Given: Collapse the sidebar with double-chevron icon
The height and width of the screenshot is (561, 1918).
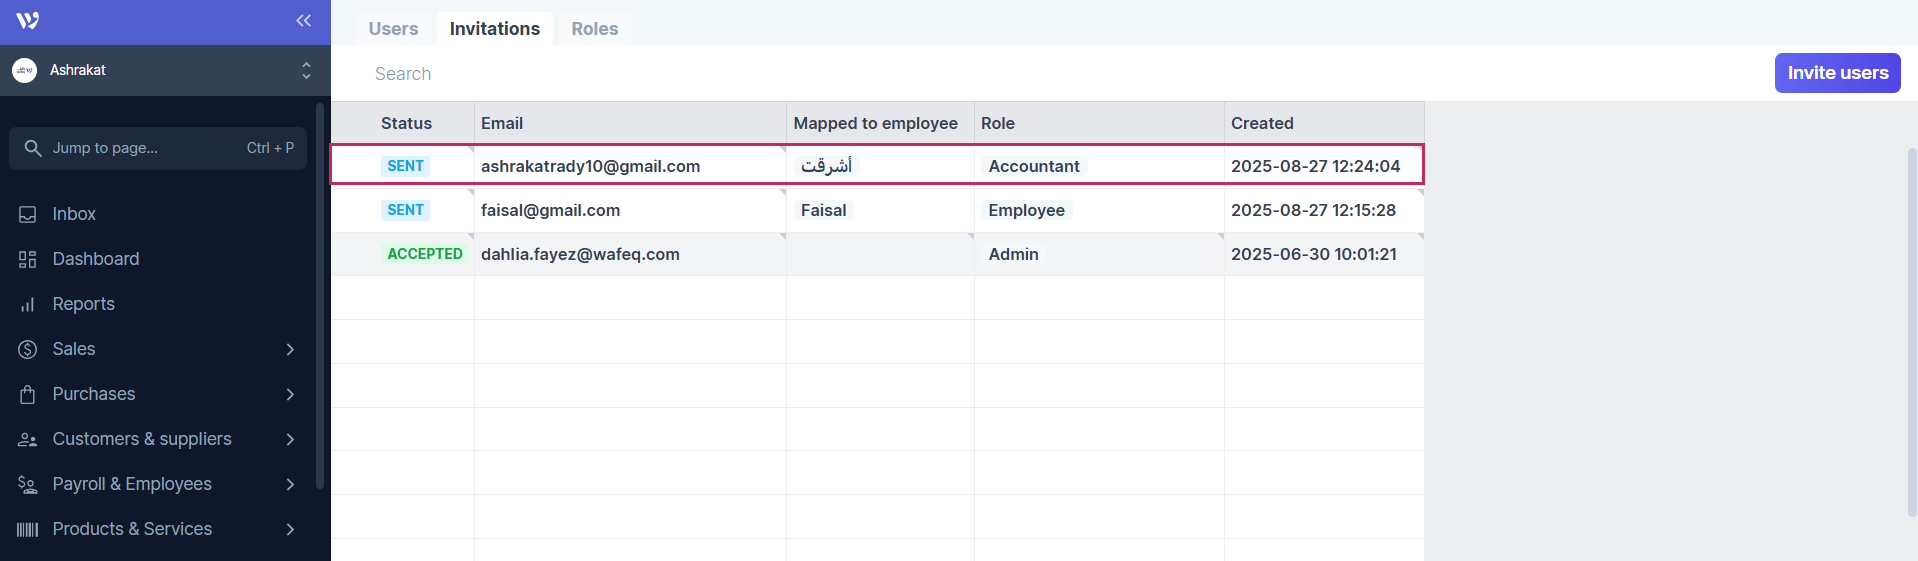Looking at the screenshot, I should (x=303, y=21).
